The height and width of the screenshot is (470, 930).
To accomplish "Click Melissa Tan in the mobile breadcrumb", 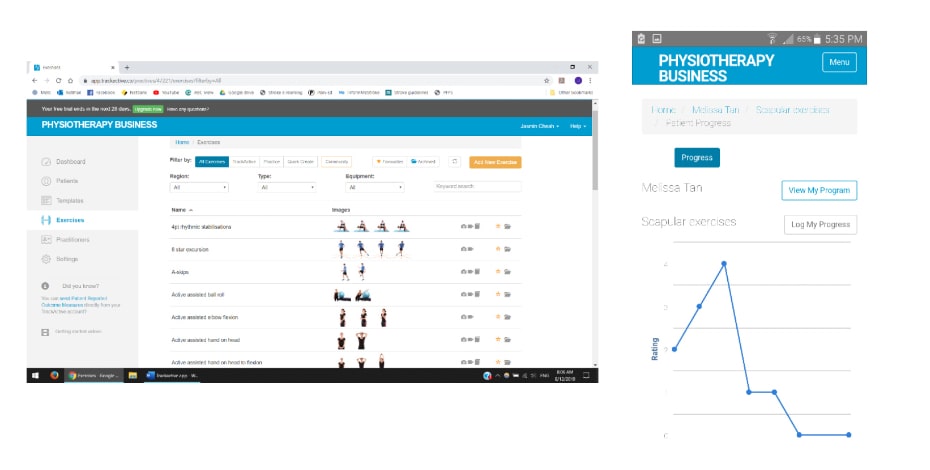I will 715,110.
